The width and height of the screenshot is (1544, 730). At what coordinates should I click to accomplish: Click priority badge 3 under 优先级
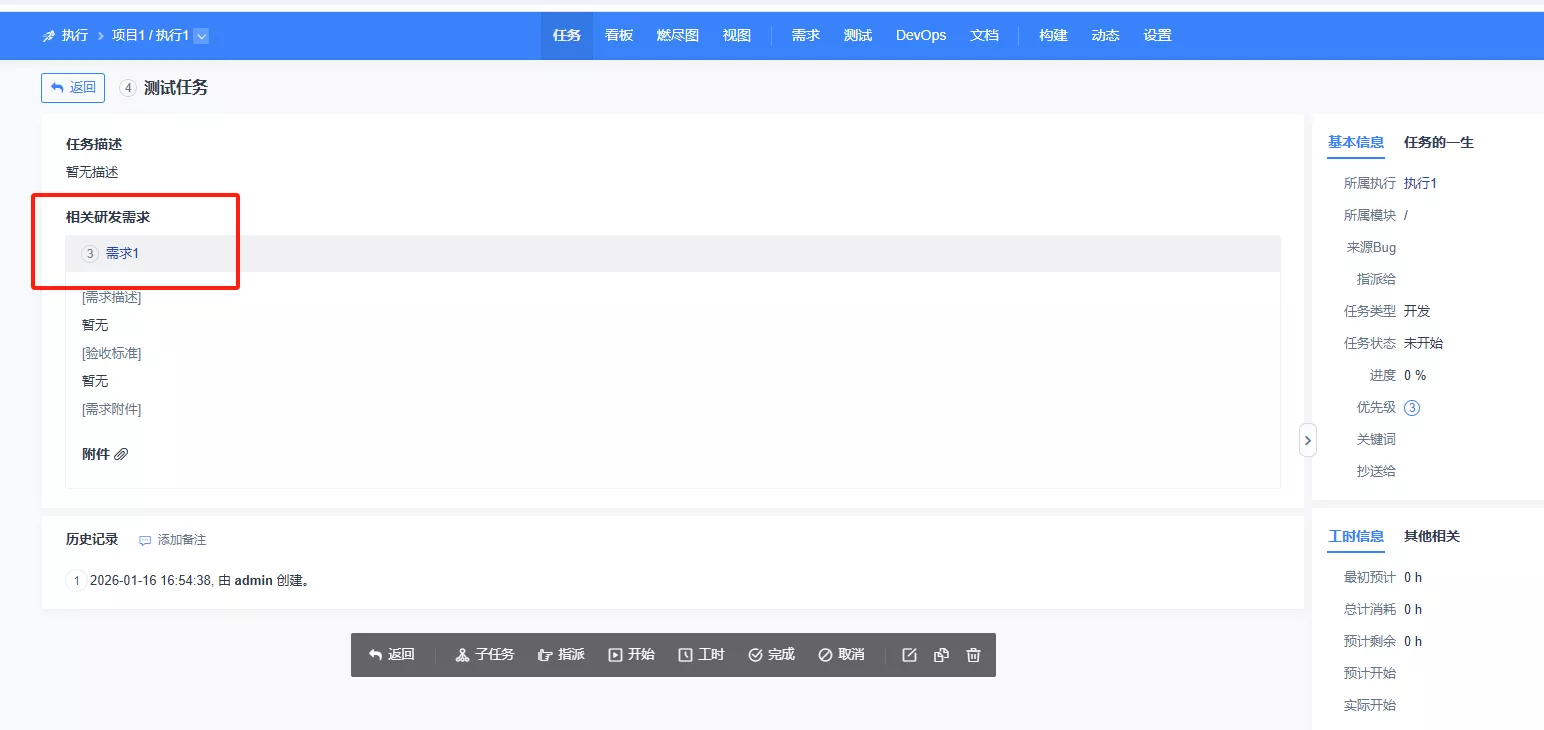(1412, 407)
